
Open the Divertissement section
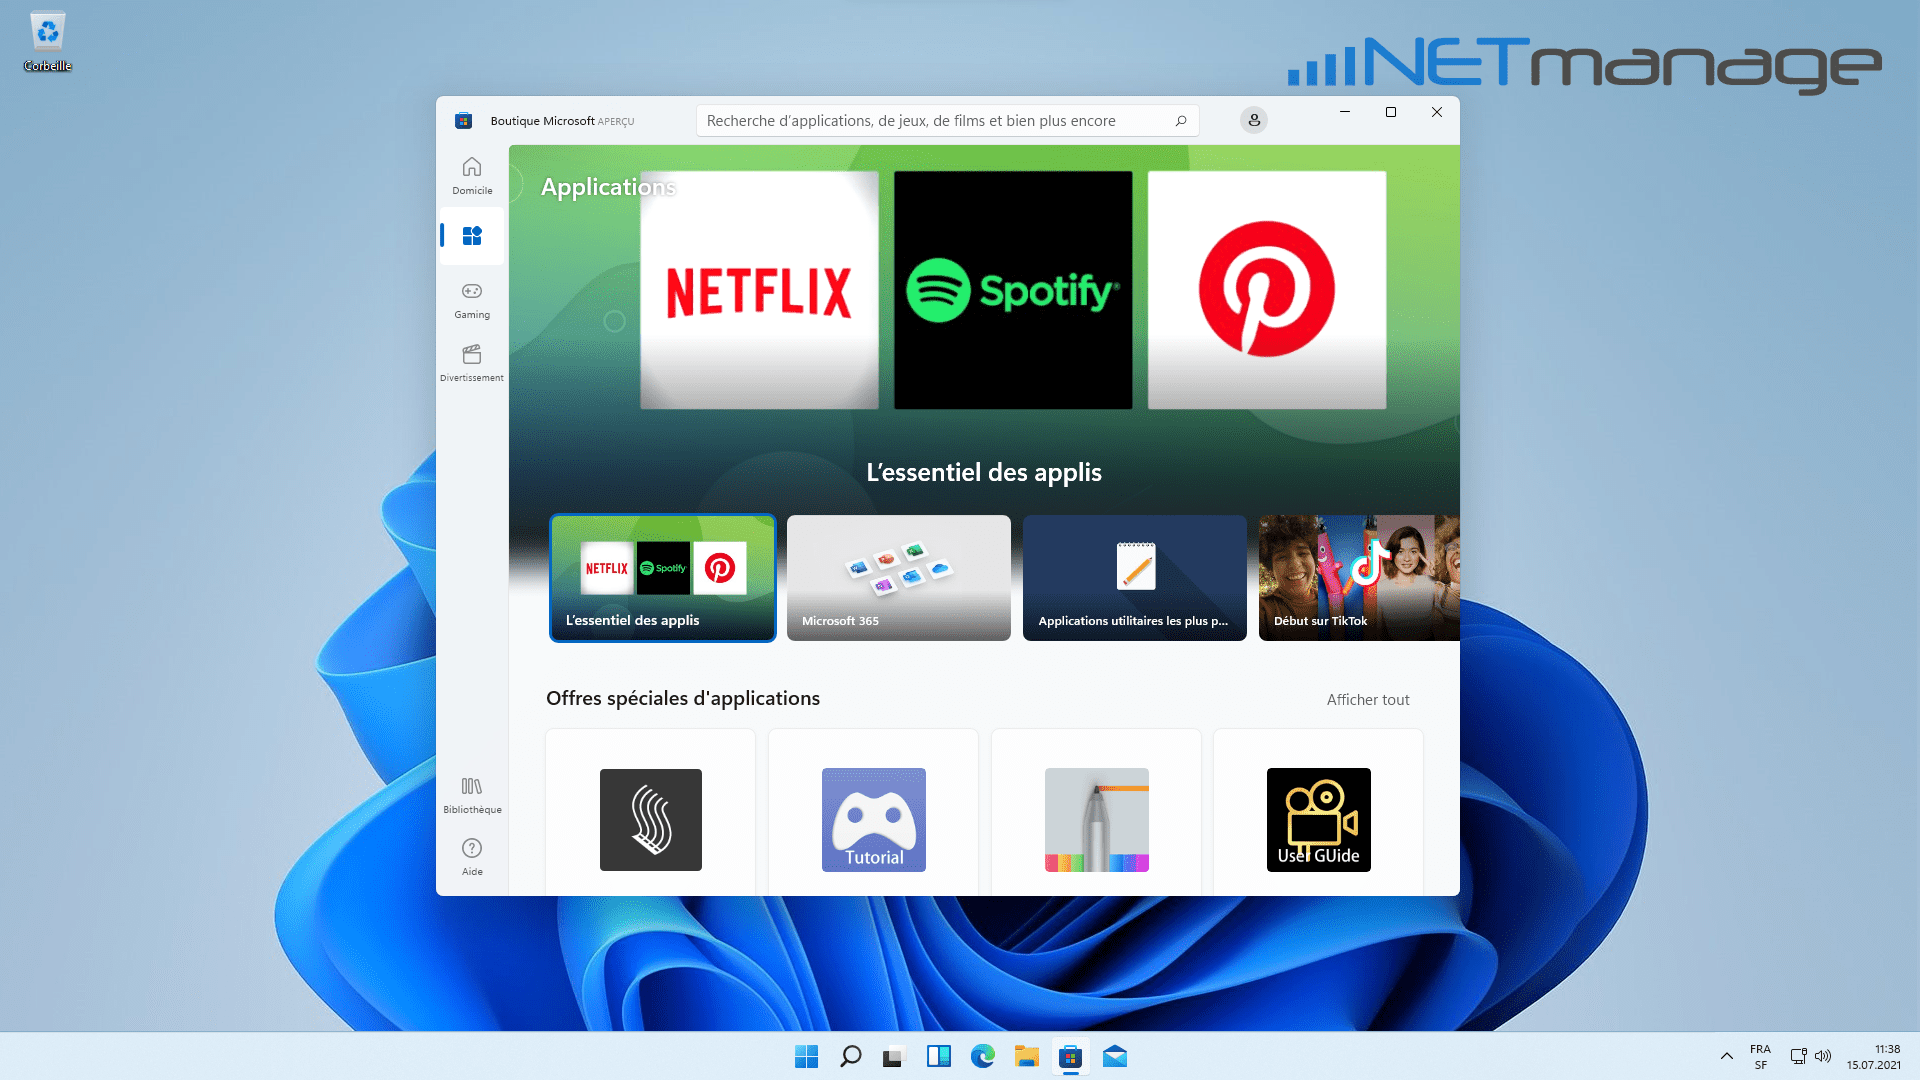coord(472,363)
